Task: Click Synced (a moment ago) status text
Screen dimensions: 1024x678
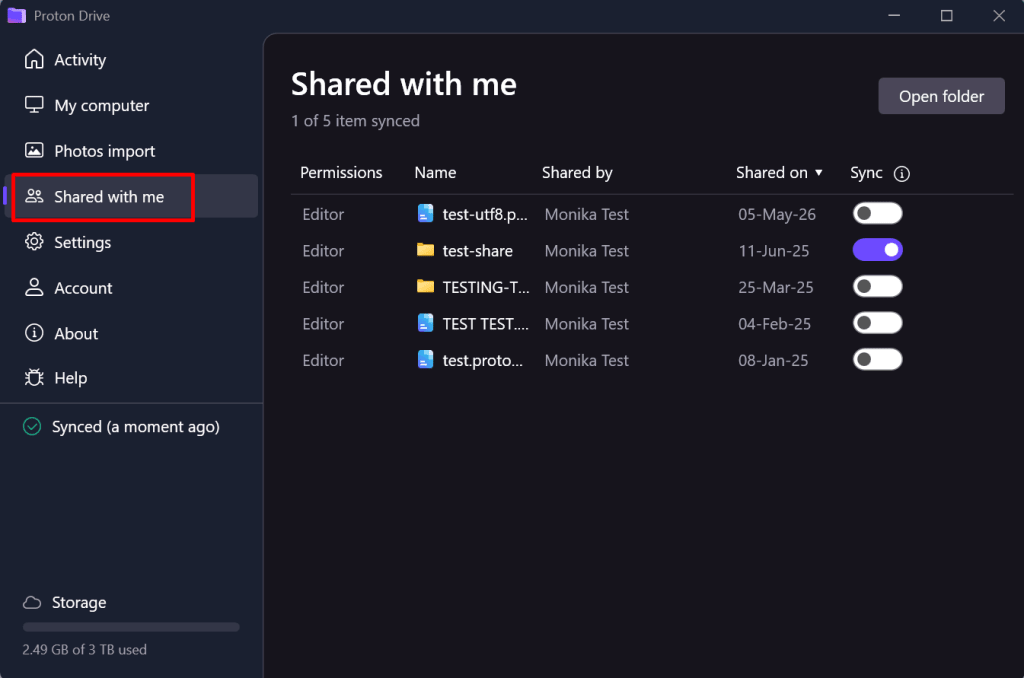Action: coord(136,427)
